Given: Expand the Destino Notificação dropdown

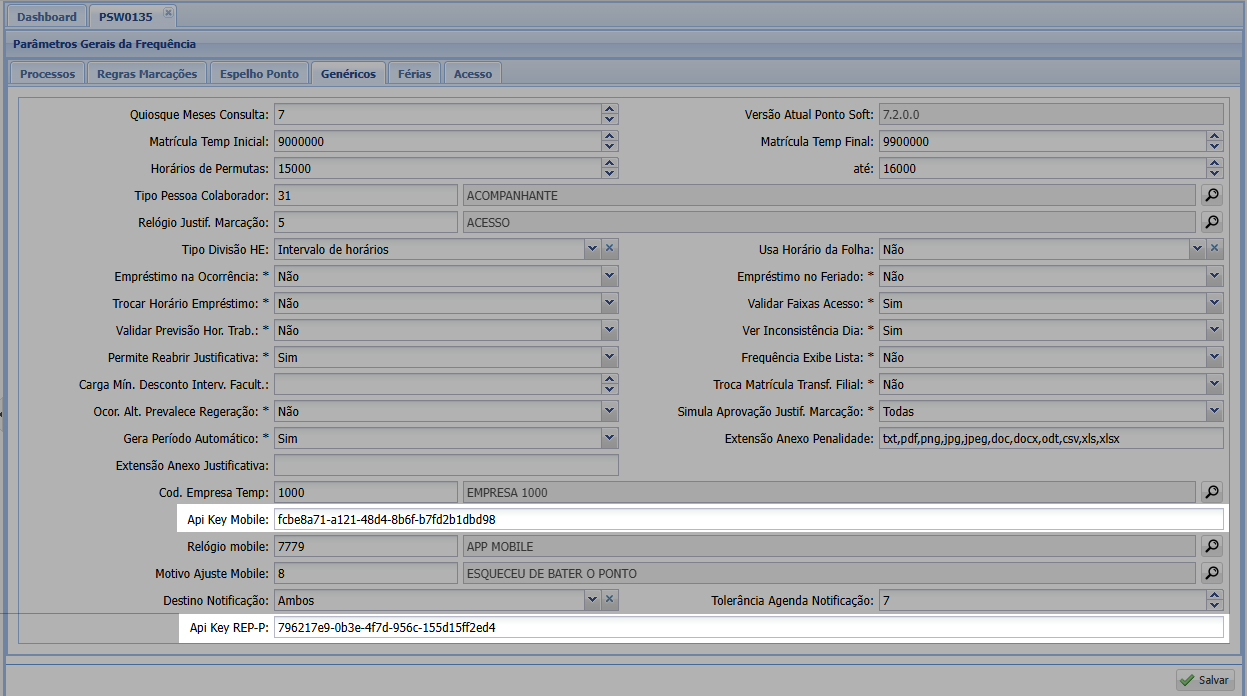Looking at the screenshot, I should click(x=592, y=600).
